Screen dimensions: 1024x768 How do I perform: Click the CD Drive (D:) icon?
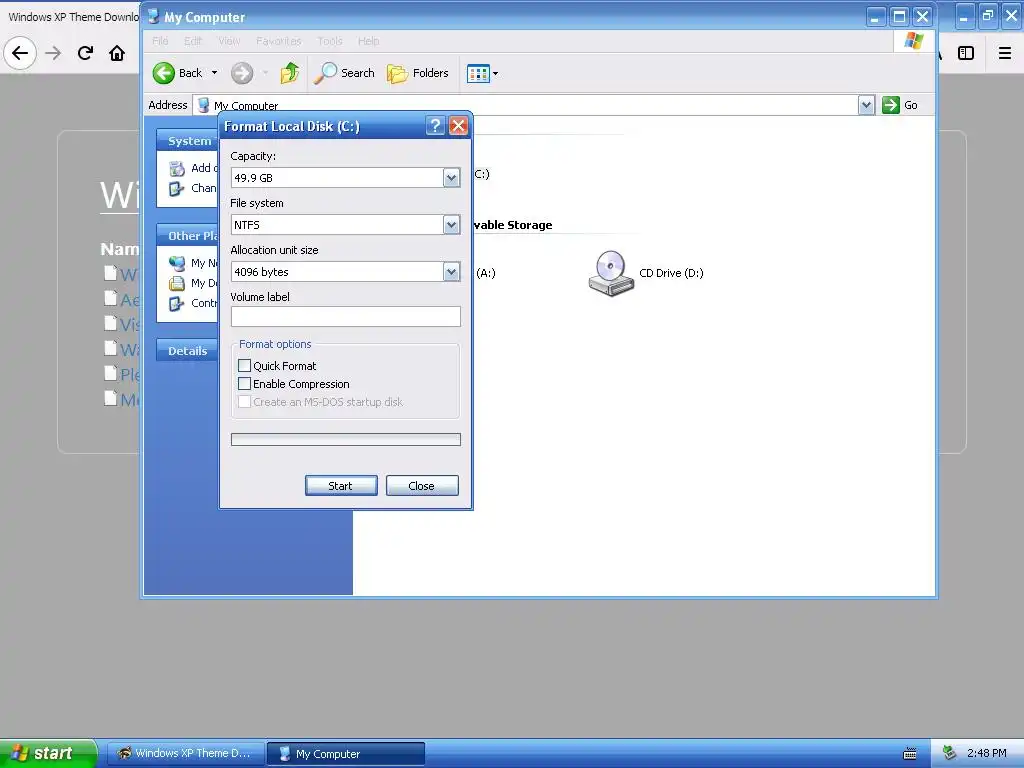pyautogui.click(x=611, y=273)
